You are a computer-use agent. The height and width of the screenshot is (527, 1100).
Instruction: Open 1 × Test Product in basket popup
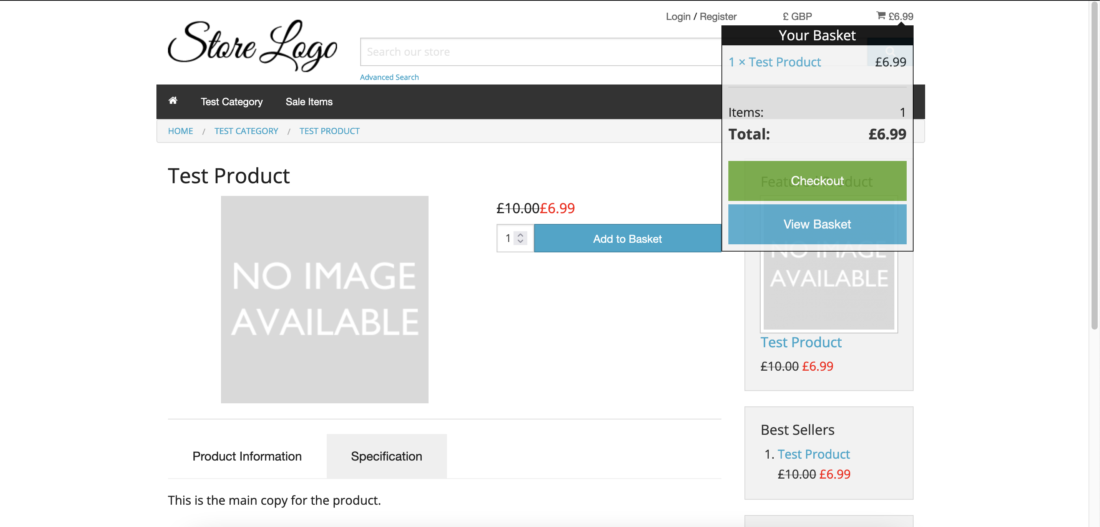774,62
